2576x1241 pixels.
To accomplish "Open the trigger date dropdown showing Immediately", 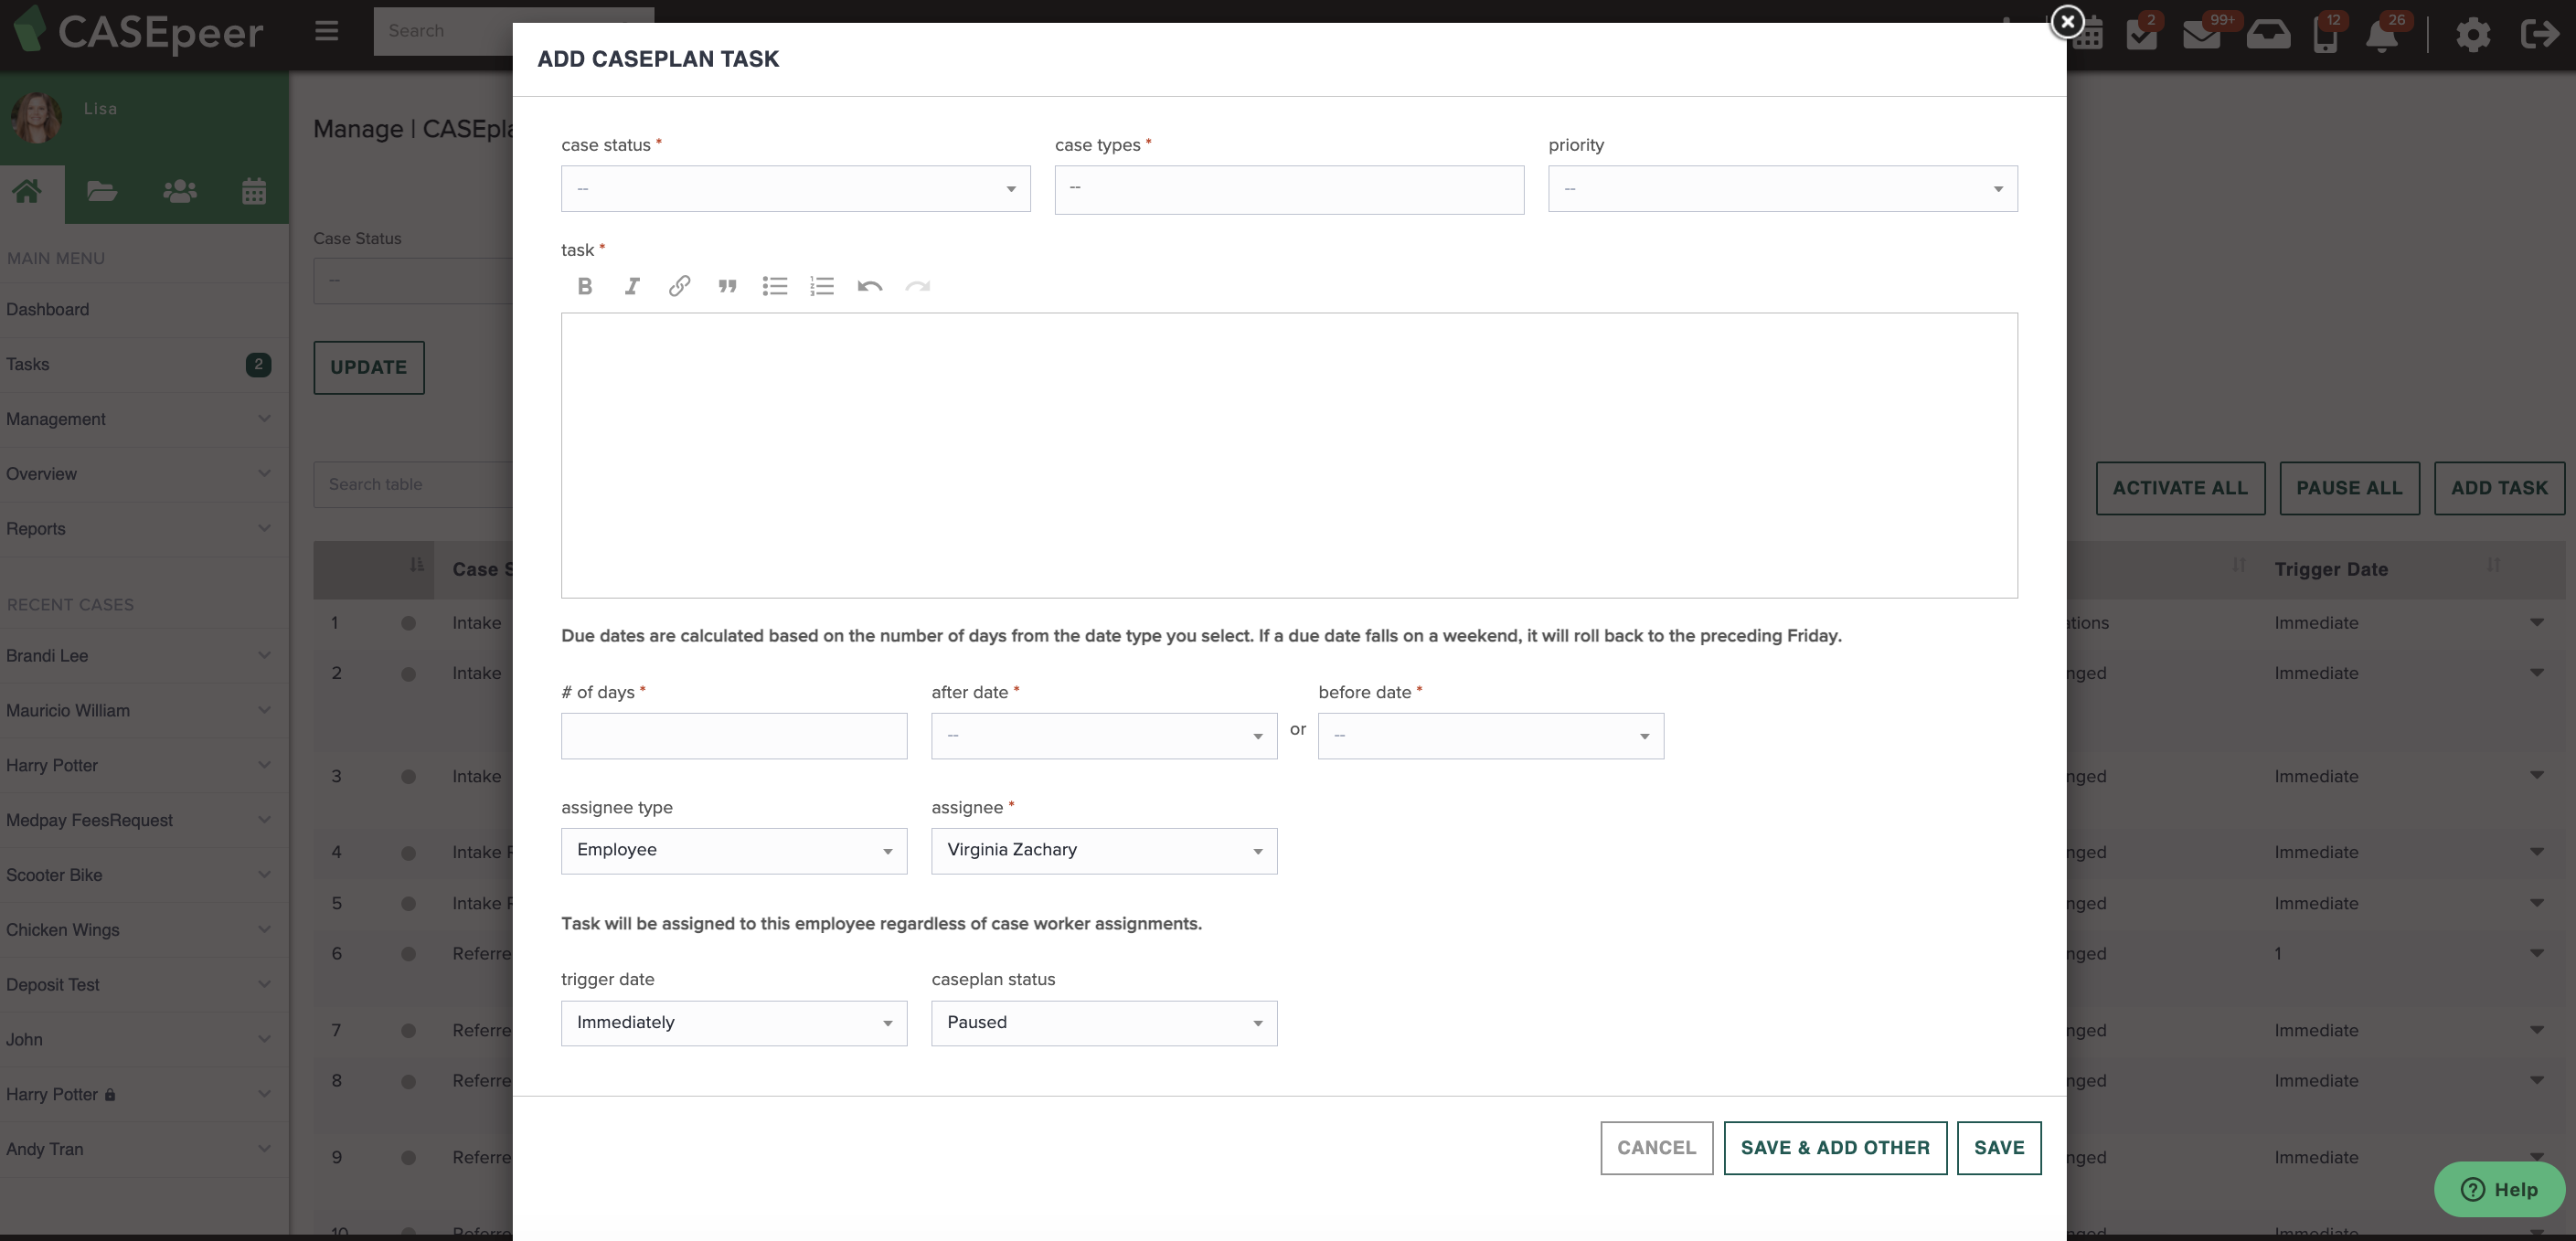I will click(733, 1023).
